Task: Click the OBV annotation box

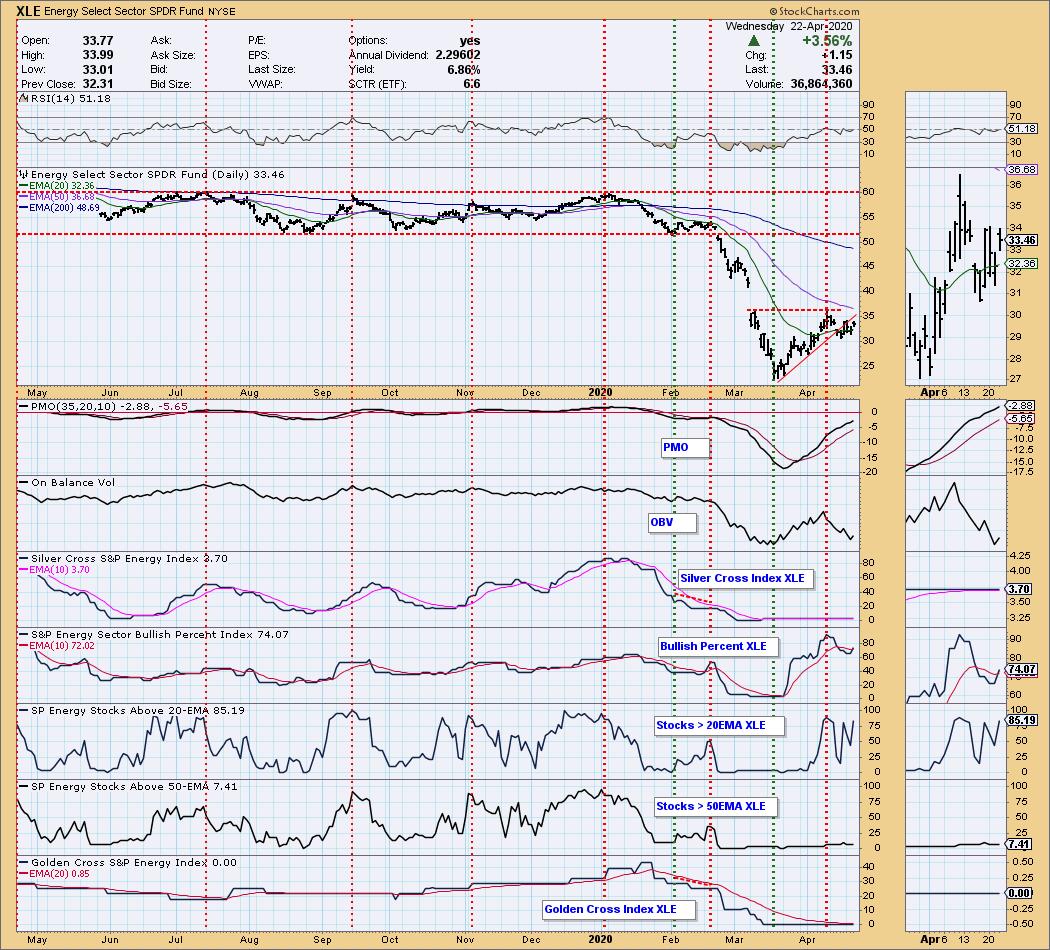Action: coord(672,522)
